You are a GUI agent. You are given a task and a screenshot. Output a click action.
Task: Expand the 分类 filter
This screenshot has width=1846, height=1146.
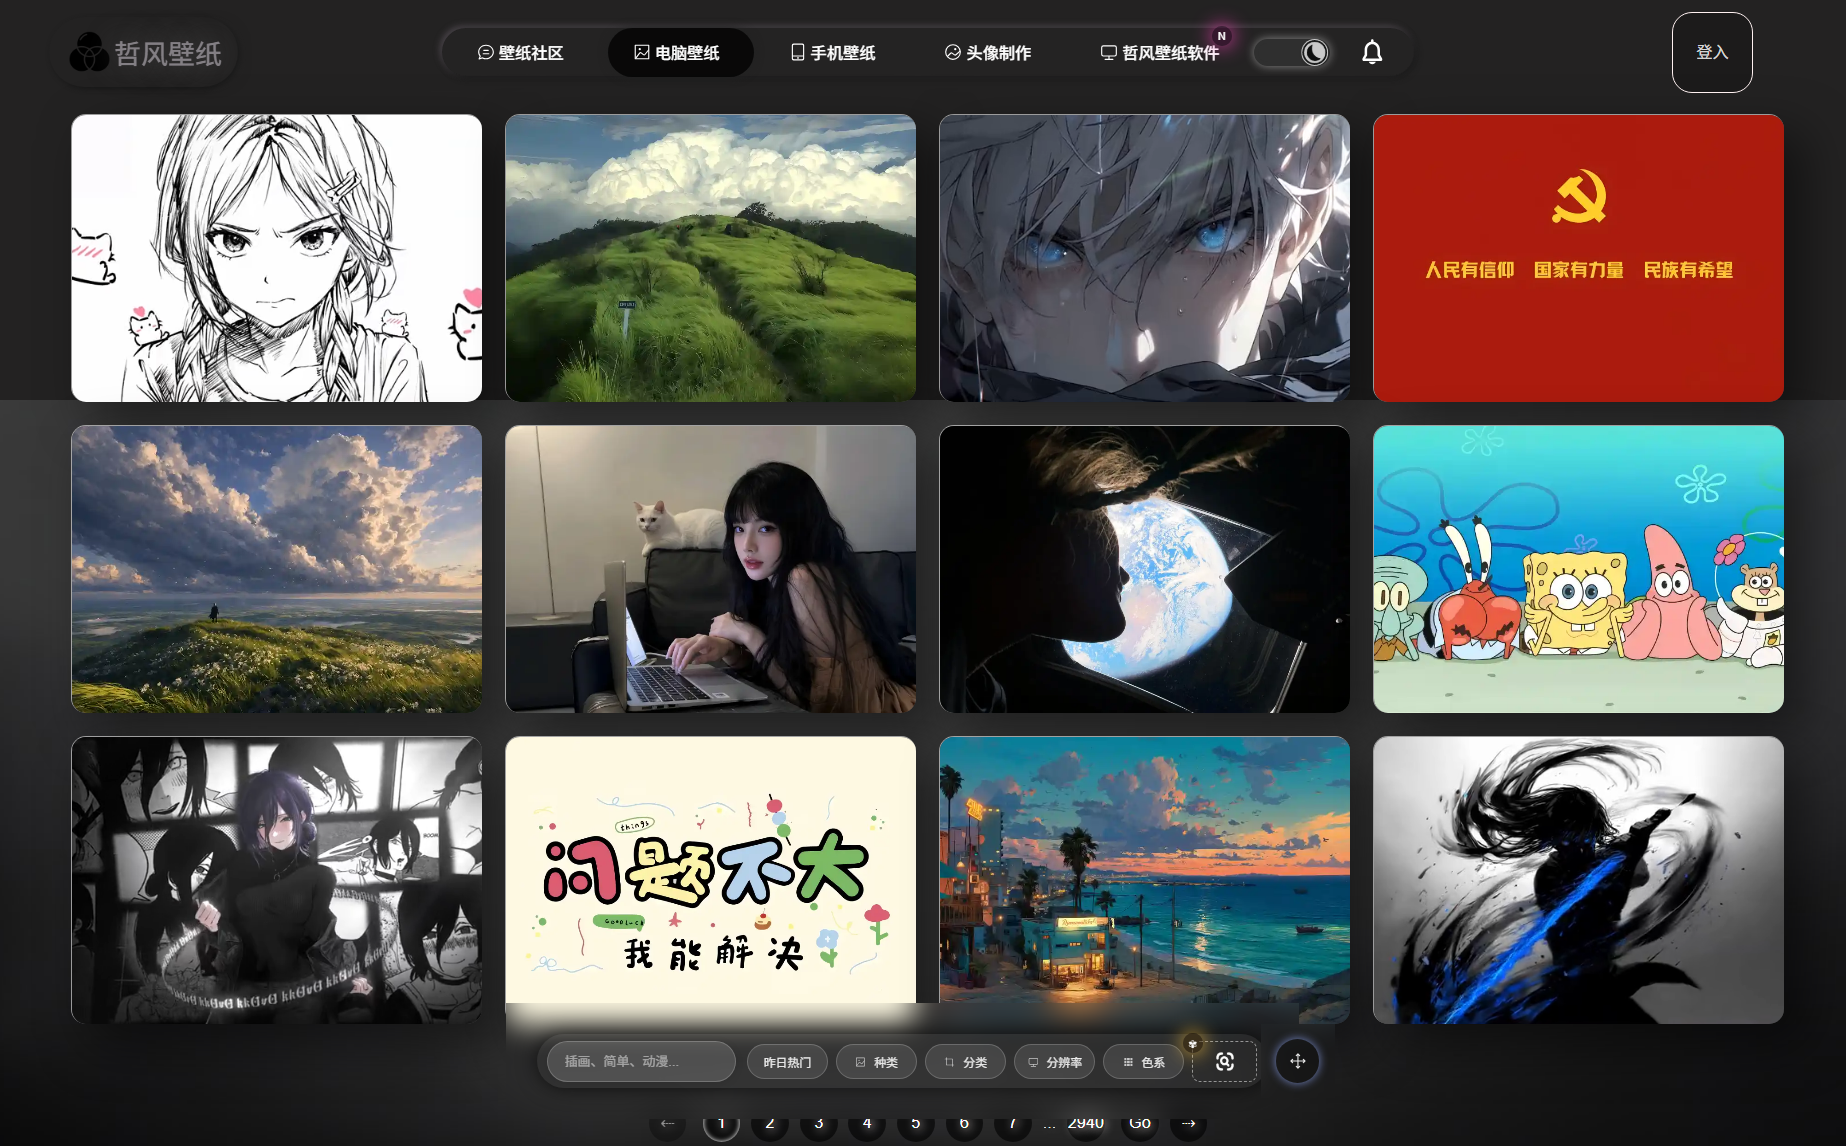click(x=965, y=1062)
